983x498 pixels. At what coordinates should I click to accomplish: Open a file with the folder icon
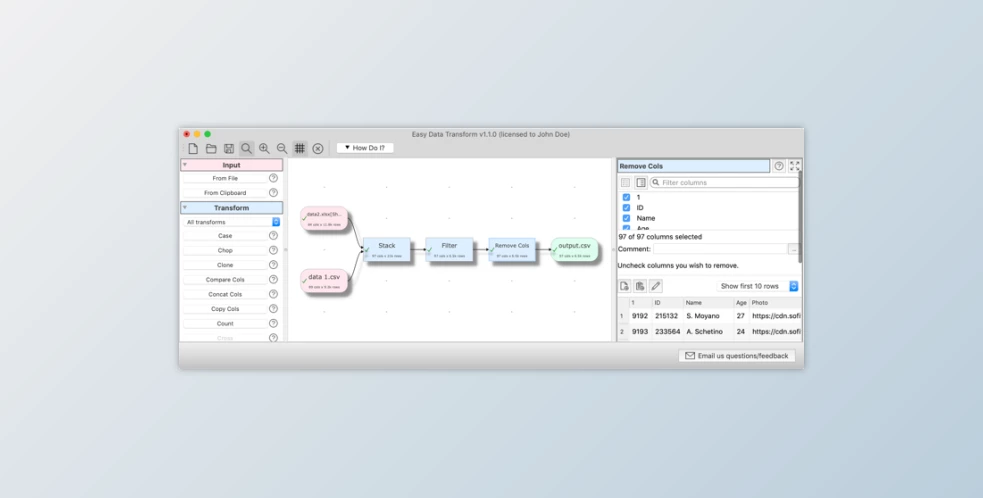tap(211, 149)
